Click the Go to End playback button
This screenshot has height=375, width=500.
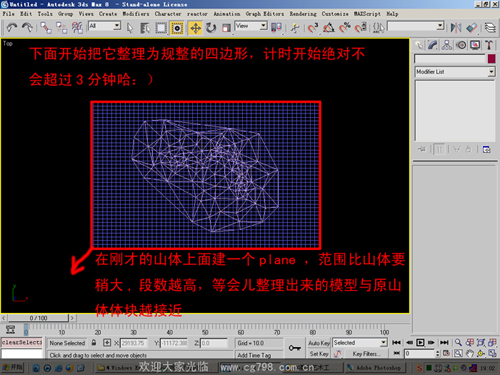tap(444, 342)
